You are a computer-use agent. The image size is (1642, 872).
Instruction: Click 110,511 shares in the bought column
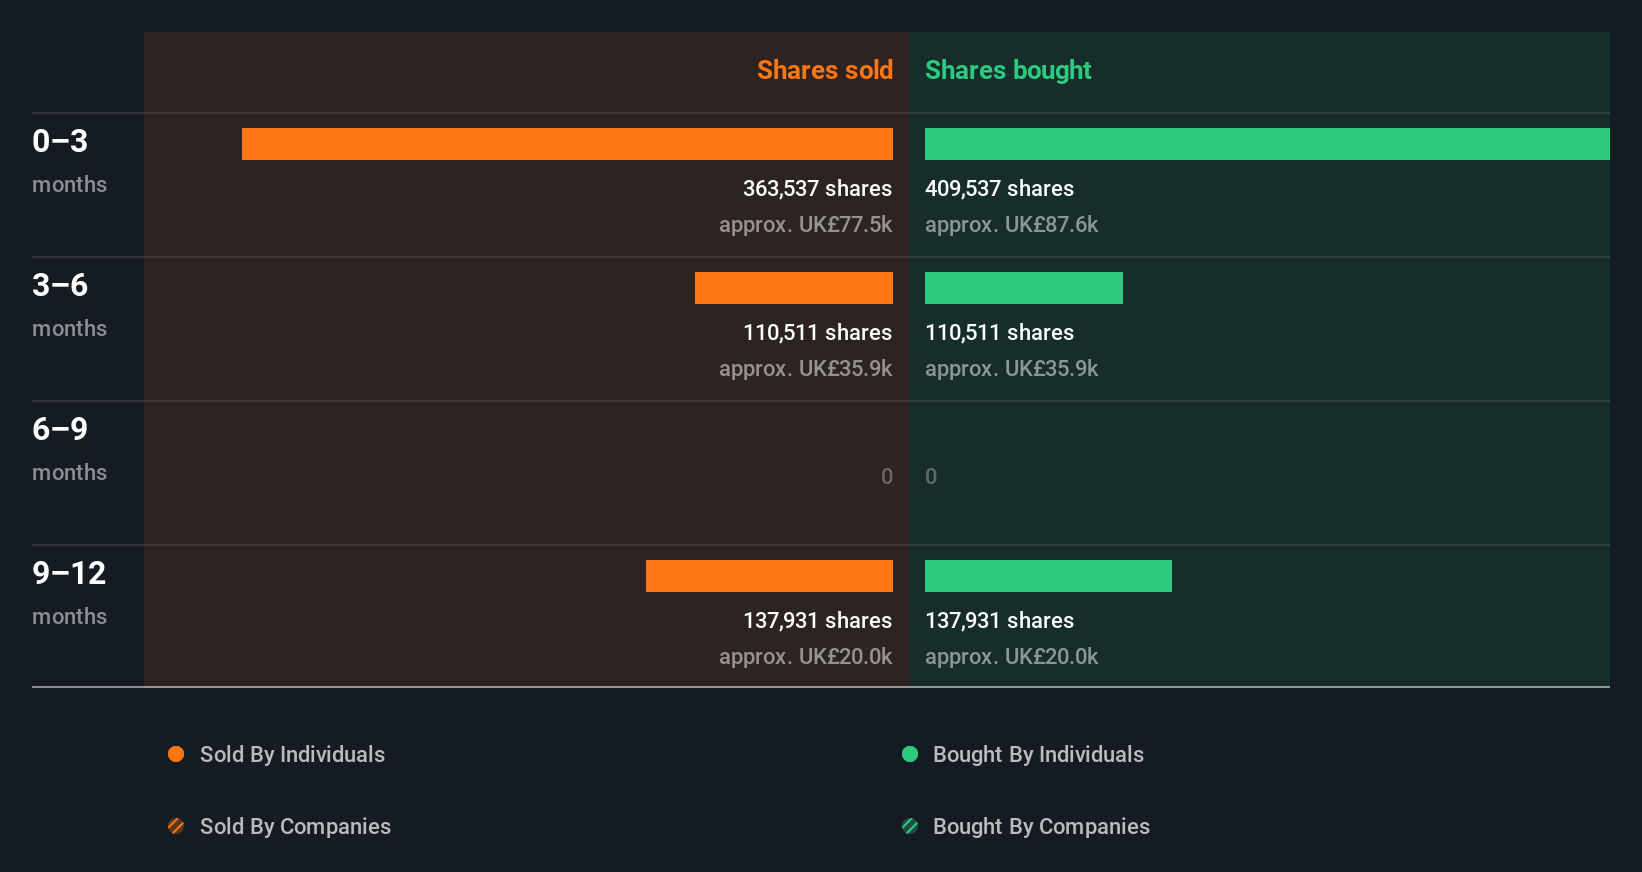point(999,333)
